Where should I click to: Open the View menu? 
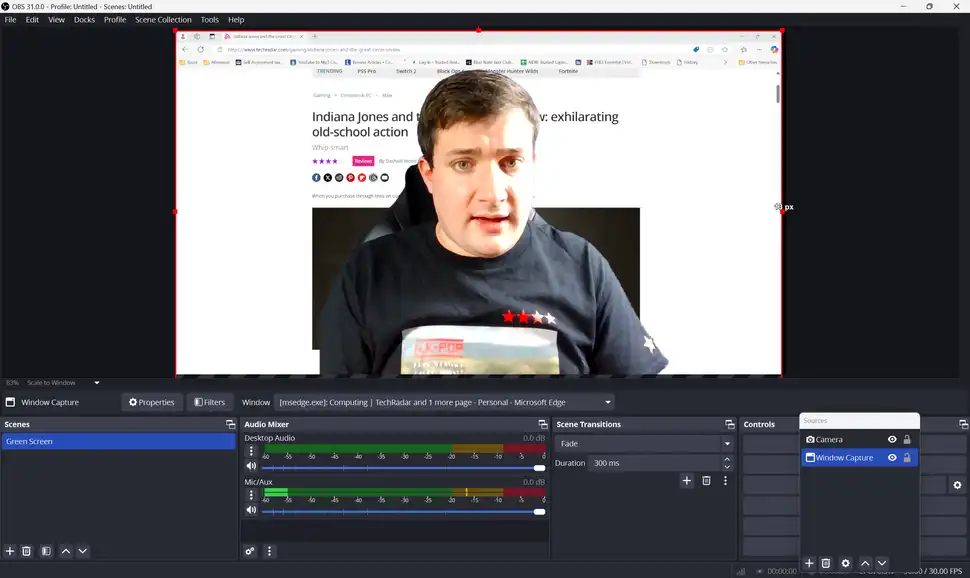click(x=56, y=20)
